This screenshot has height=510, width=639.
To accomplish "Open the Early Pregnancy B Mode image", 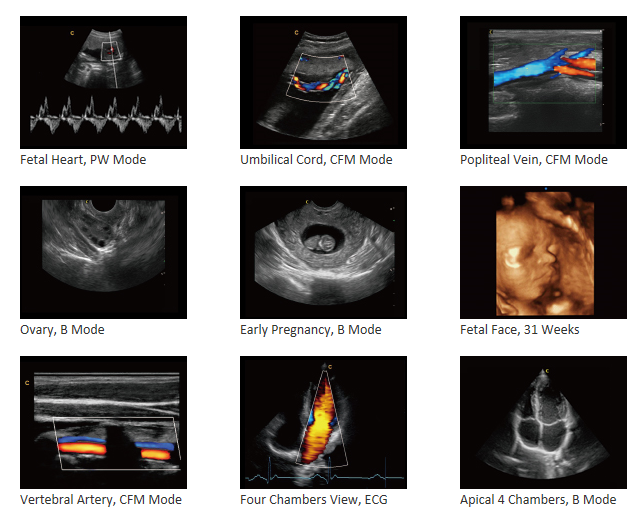I will pyautogui.click(x=323, y=252).
